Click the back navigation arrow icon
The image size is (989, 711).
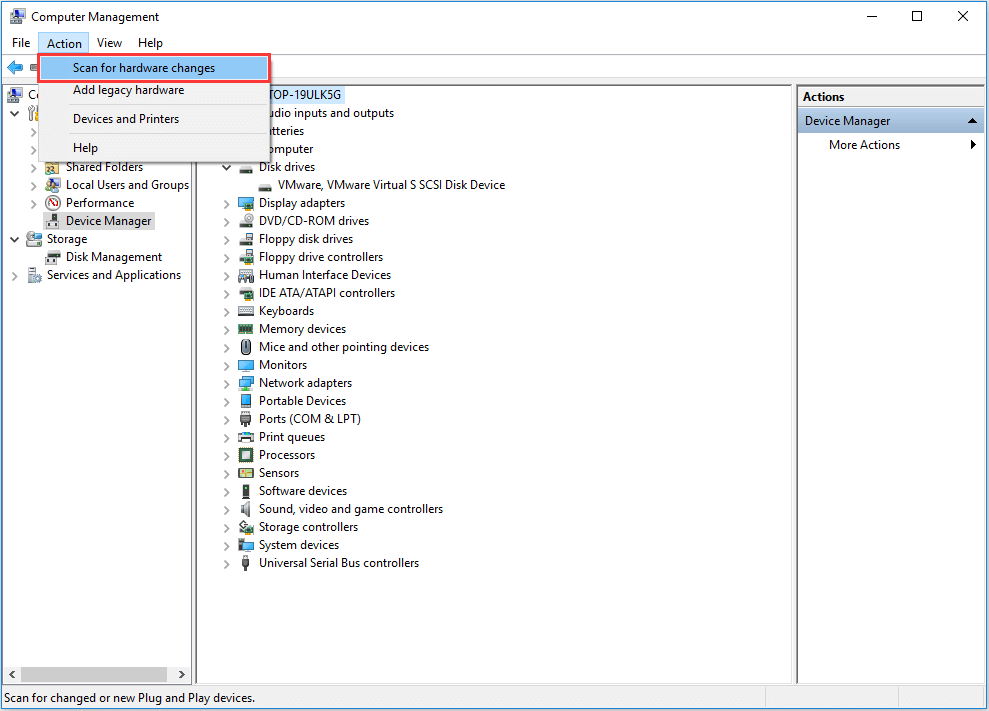pos(13,66)
